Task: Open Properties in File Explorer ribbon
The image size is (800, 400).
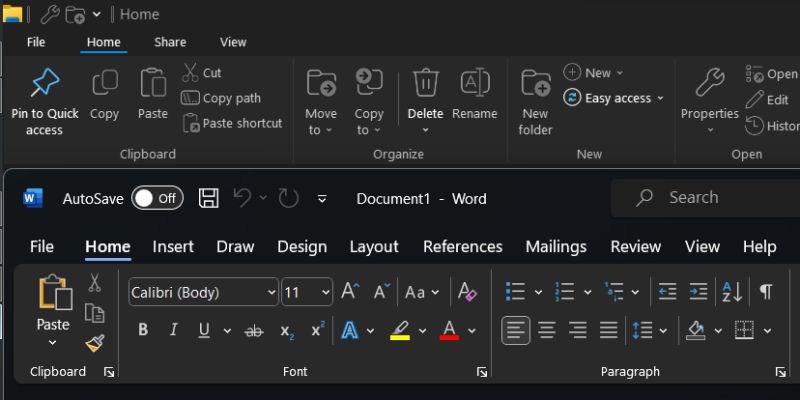Action: tap(710, 101)
